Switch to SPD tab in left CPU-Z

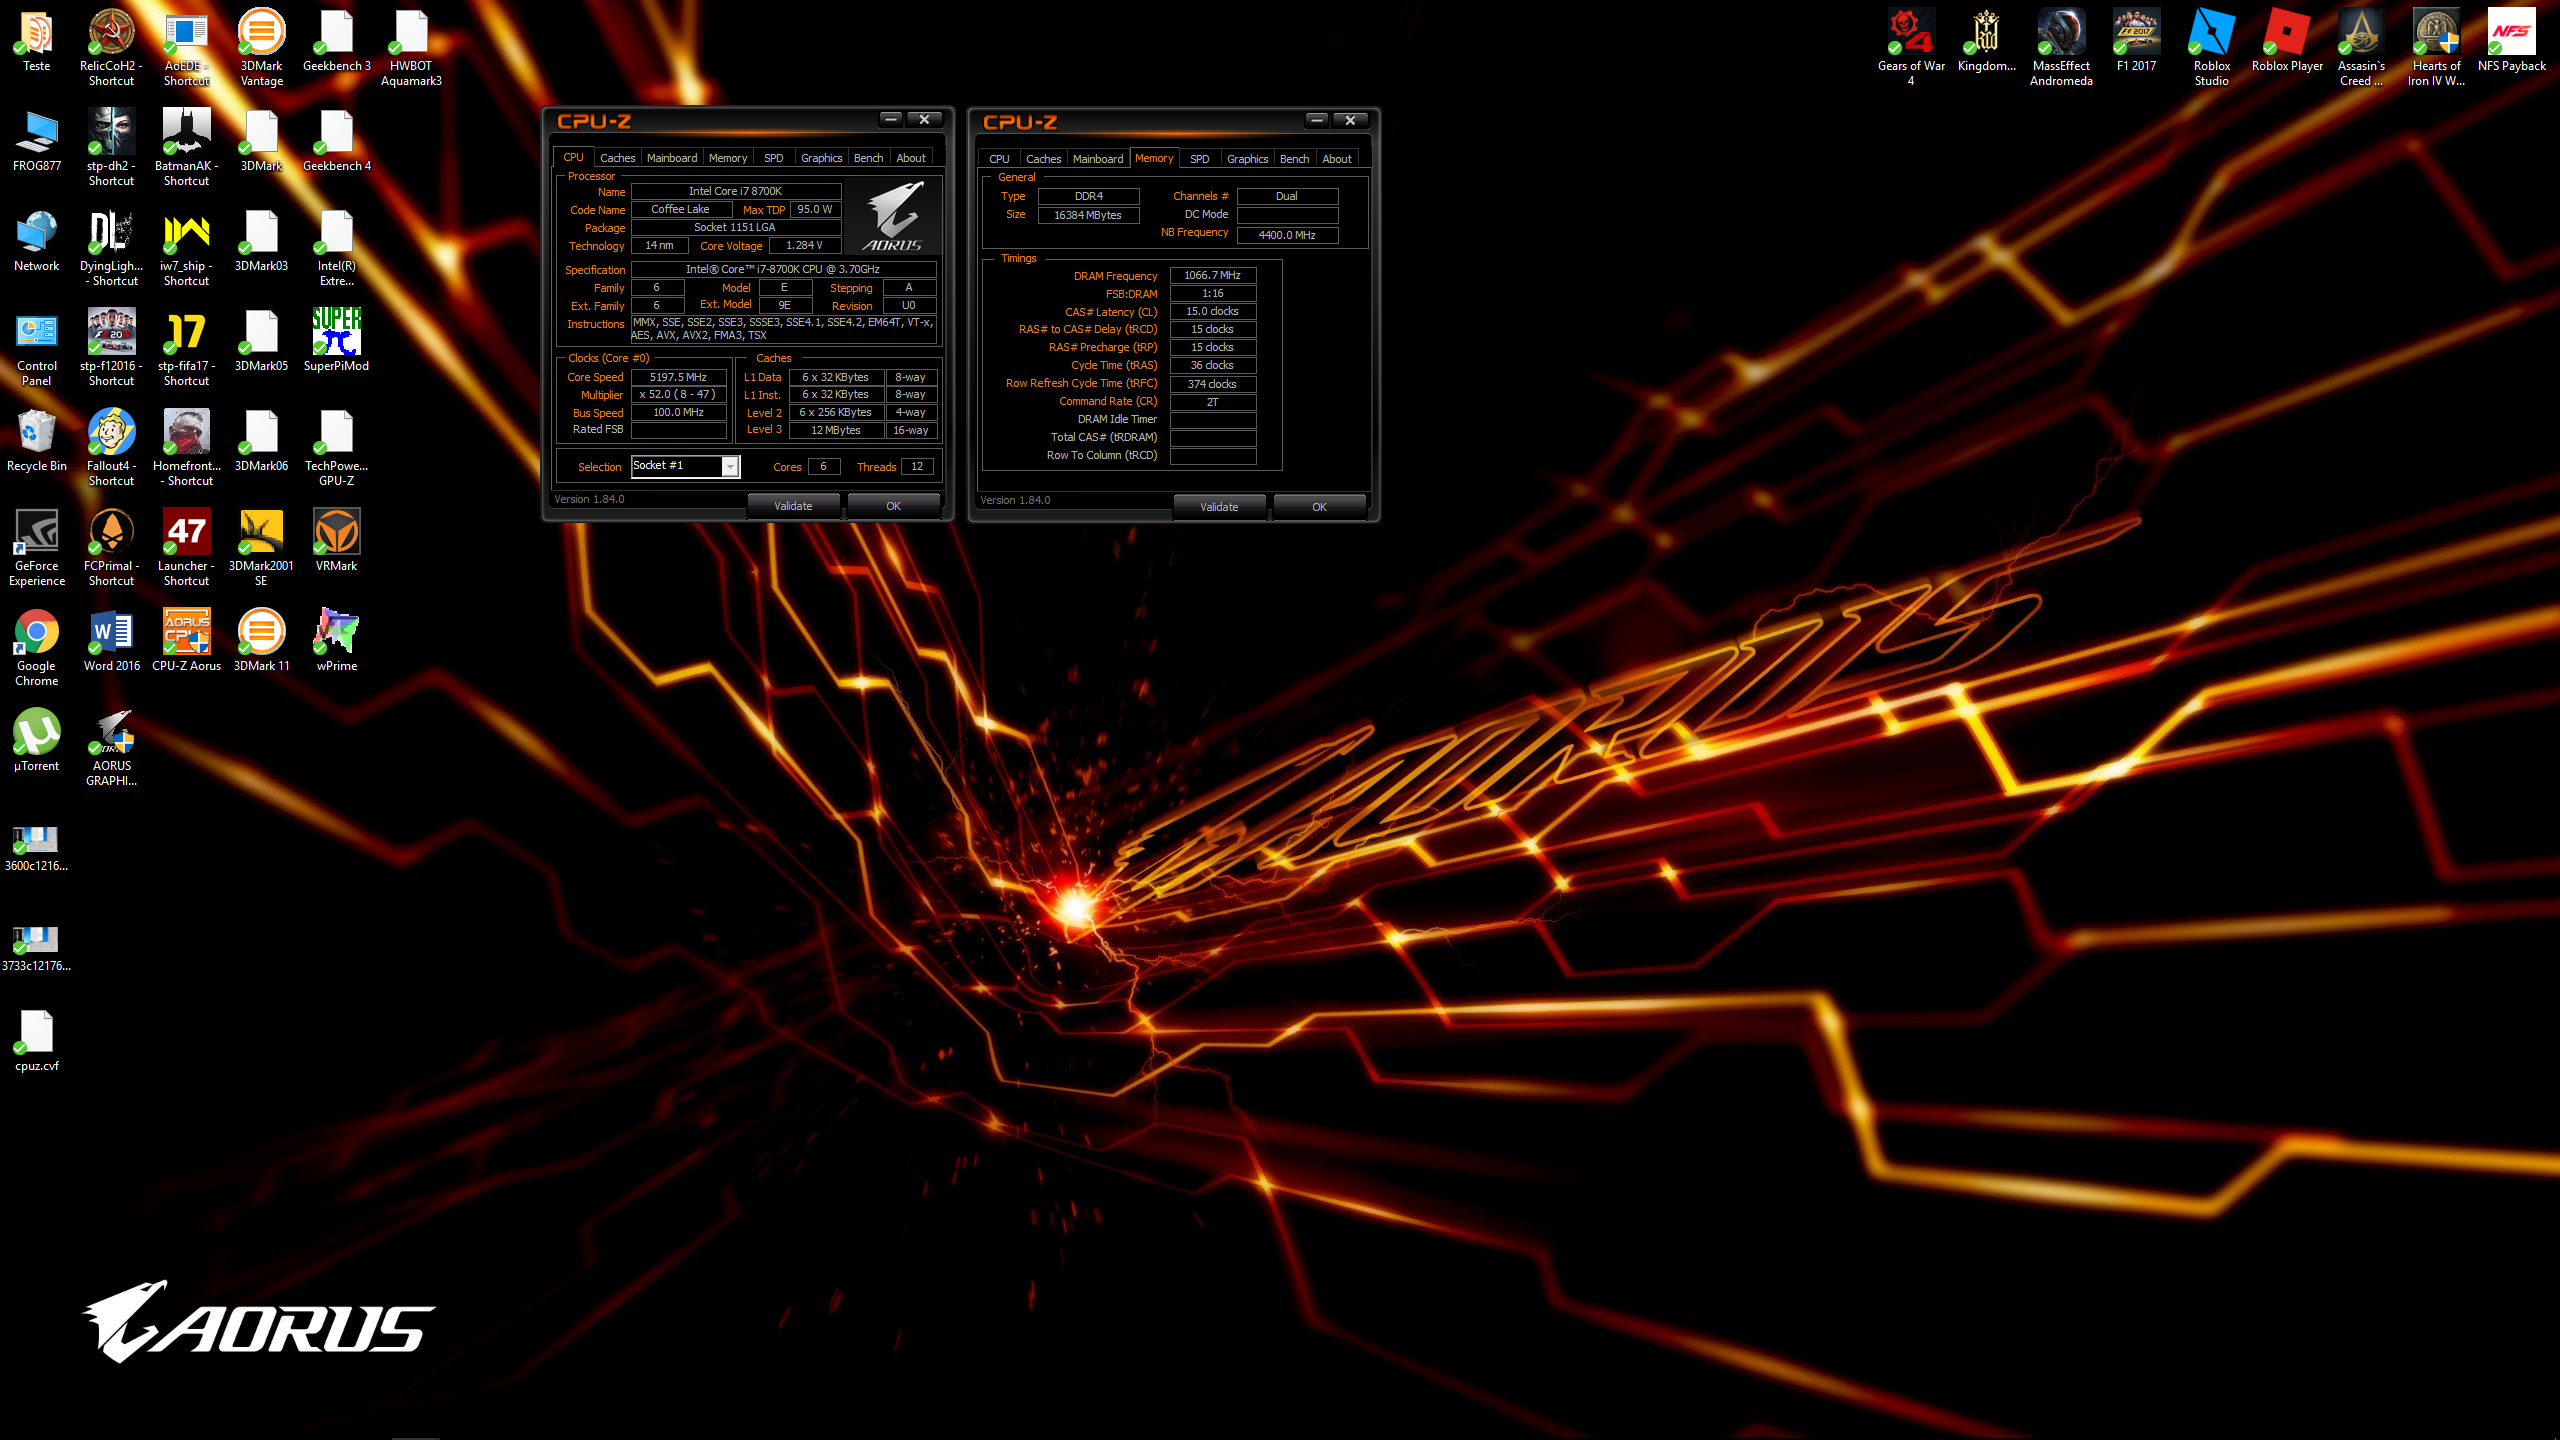click(x=774, y=158)
